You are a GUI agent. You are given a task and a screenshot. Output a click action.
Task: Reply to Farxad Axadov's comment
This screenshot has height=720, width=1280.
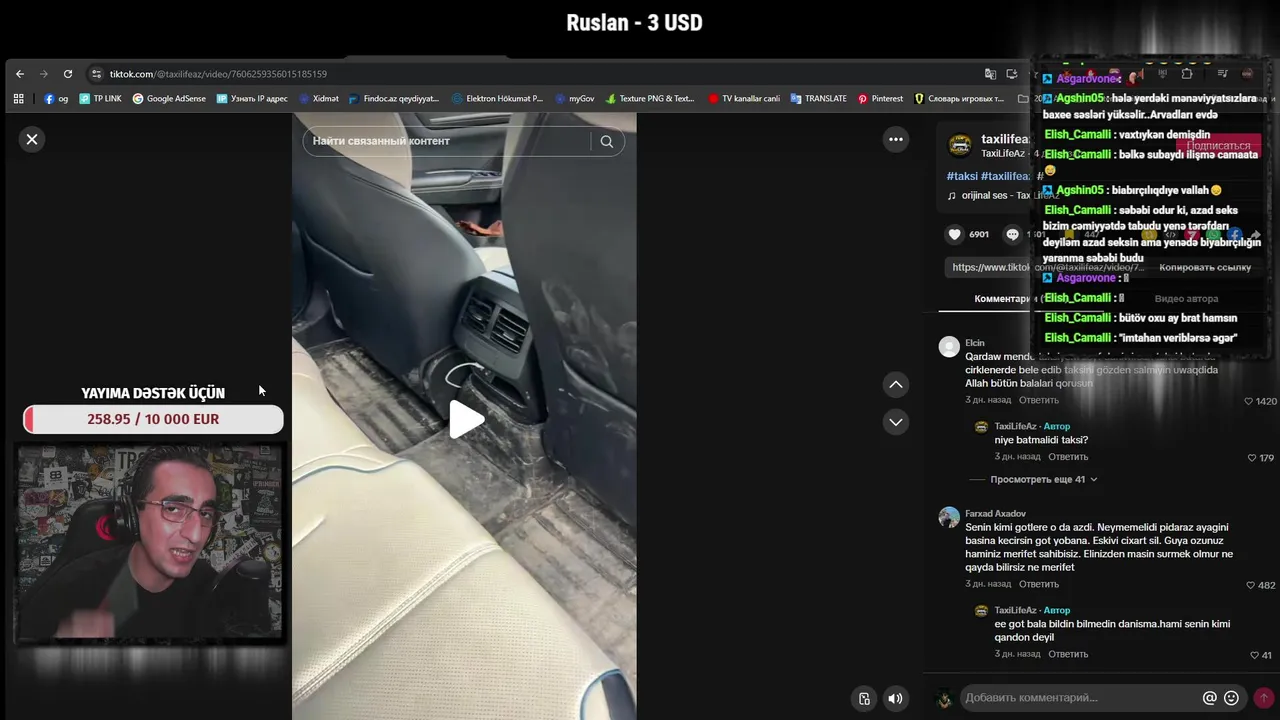pyautogui.click(x=1038, y=584)
